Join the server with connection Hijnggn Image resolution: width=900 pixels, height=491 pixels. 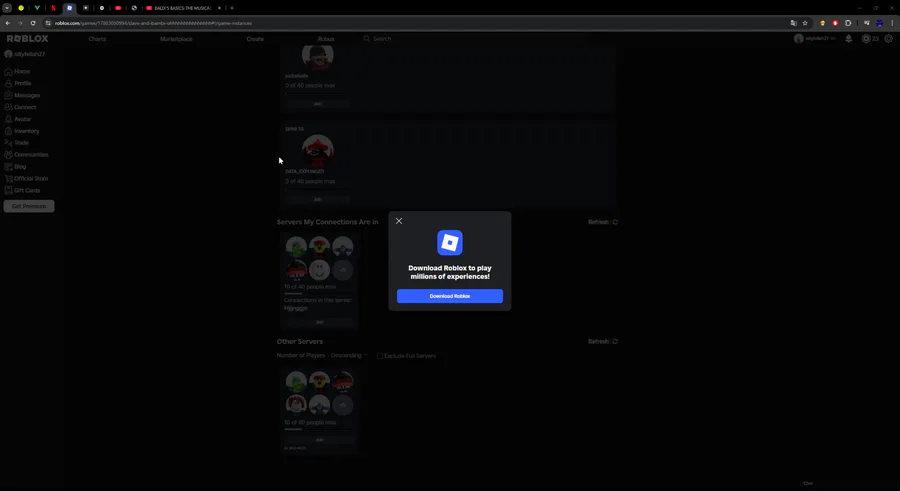[320, 322]
